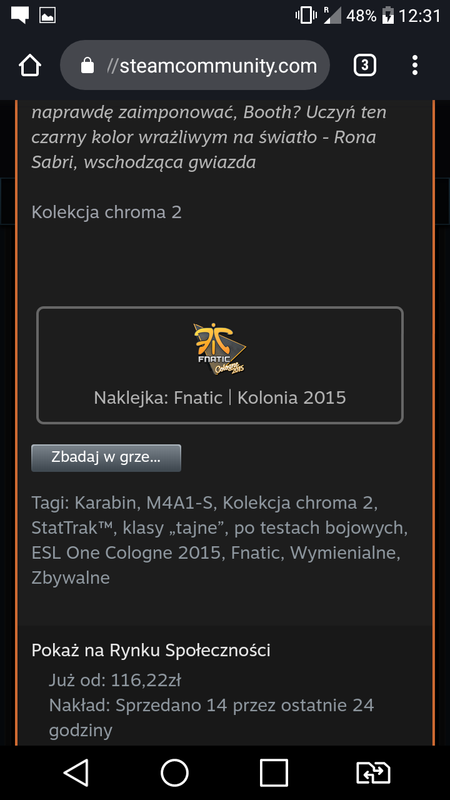Screen dimensions: 450x800
Task: Tap the Android recent apps square button
Action: (x=273, y=772)
